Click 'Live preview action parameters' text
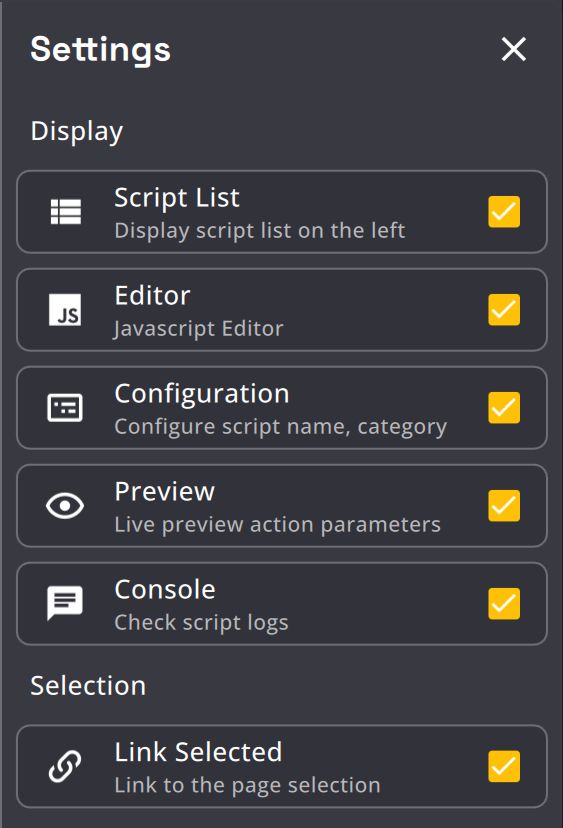Screen dimensions: 563x828 [277, 525]
